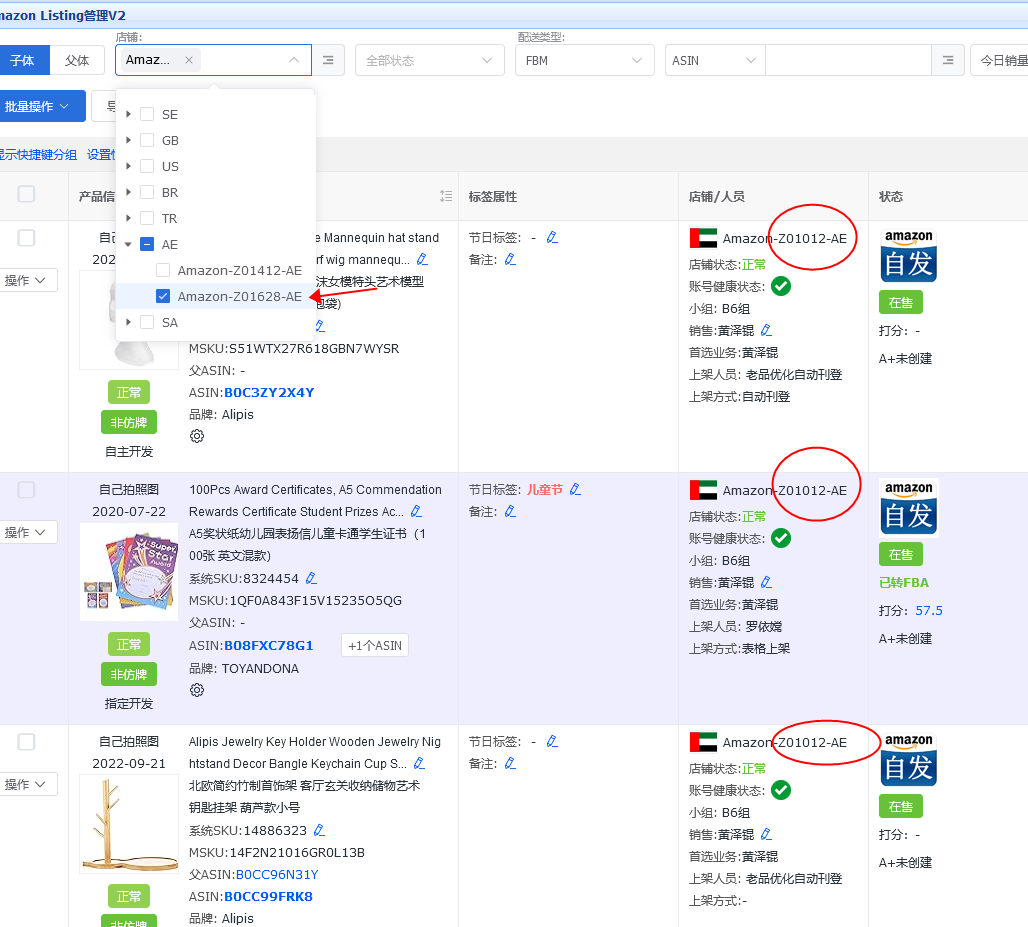Check the GB site checkbox
This screenshot has width=1028, height=927.
coord(148,140)
